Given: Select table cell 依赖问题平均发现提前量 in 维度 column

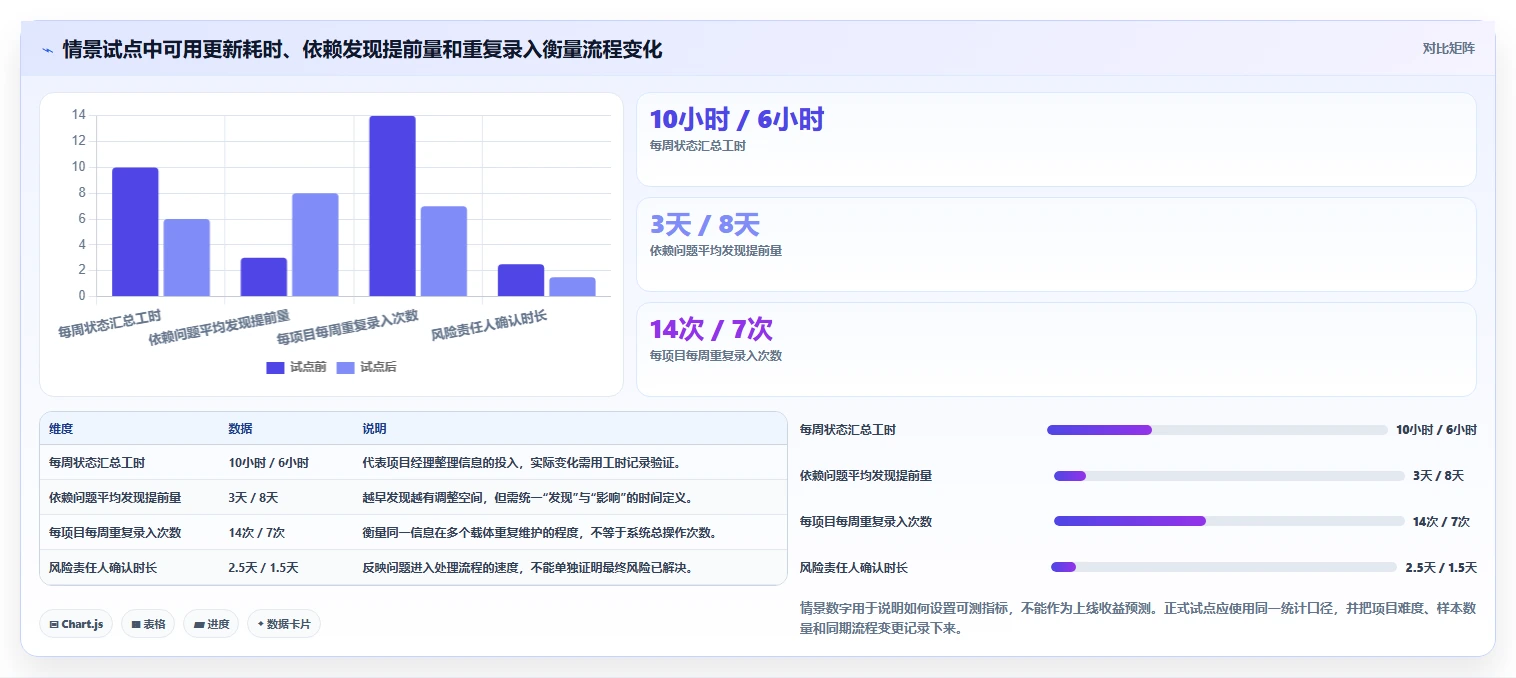Looking at the screenshot, I should tap(115, 497).
